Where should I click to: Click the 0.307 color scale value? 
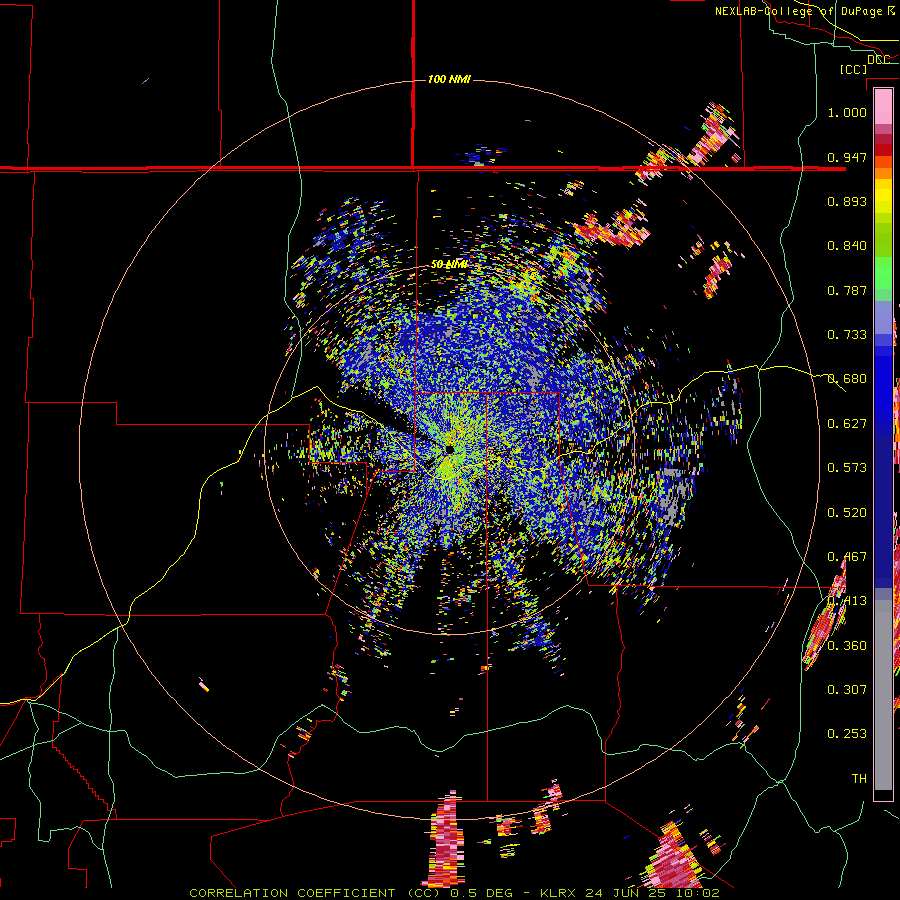847,690
